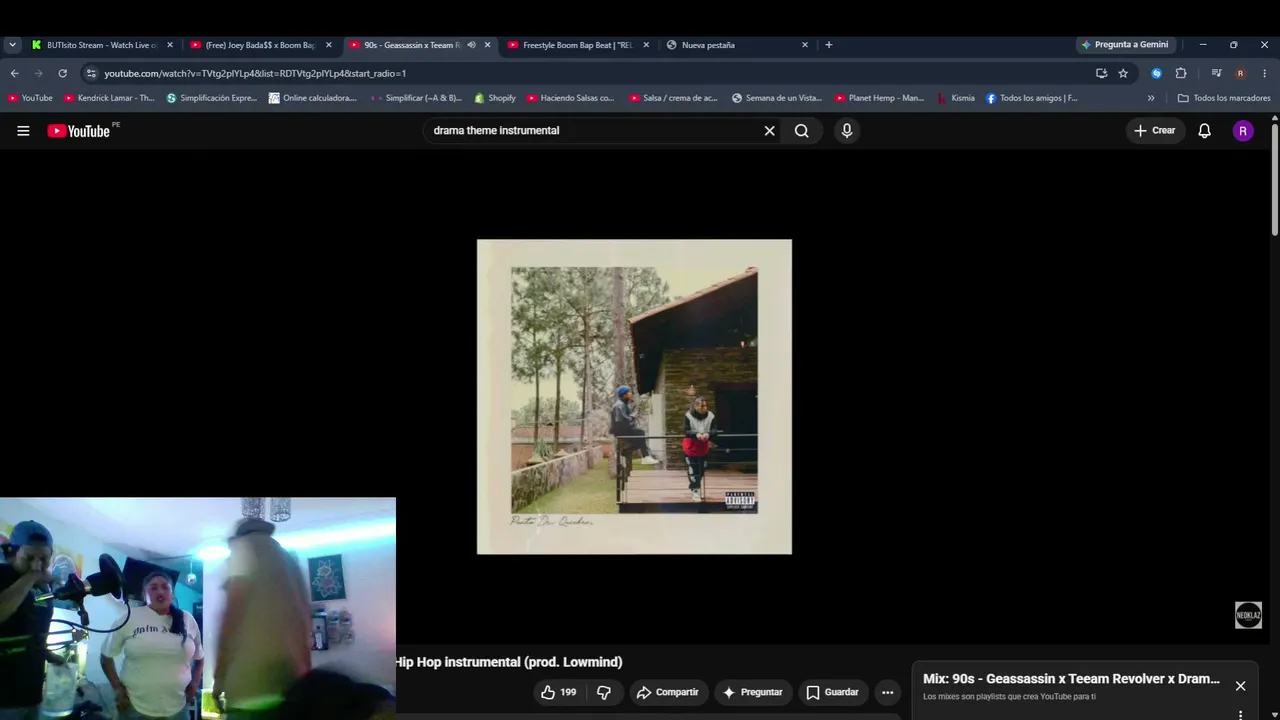Open the Semana de un Vista... bookmark

click(777, 98)
